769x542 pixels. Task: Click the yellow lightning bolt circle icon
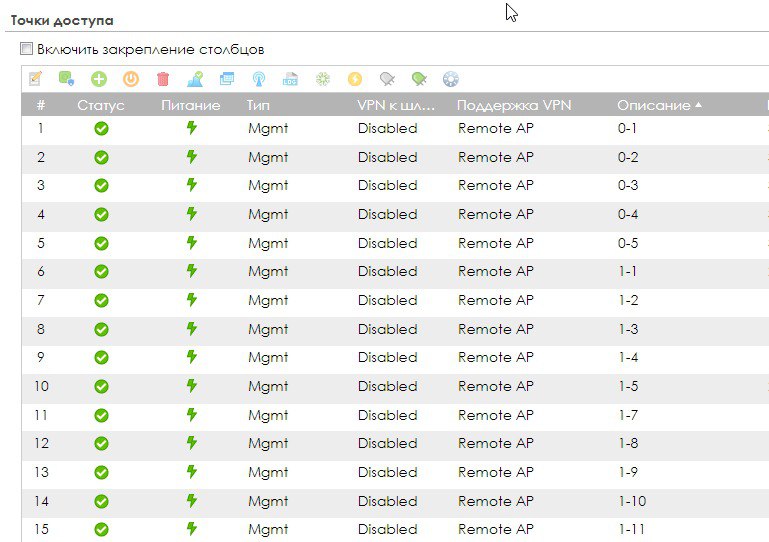355,79
